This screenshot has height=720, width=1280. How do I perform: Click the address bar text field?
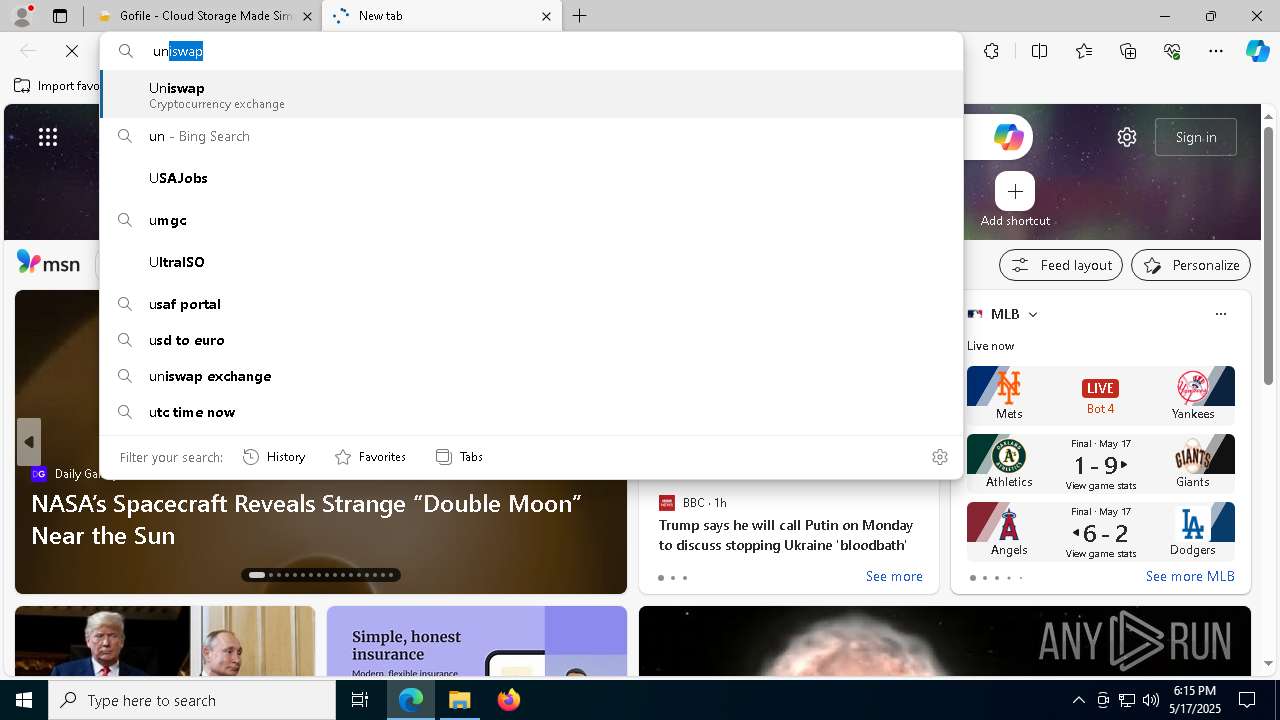pos(530,51)
